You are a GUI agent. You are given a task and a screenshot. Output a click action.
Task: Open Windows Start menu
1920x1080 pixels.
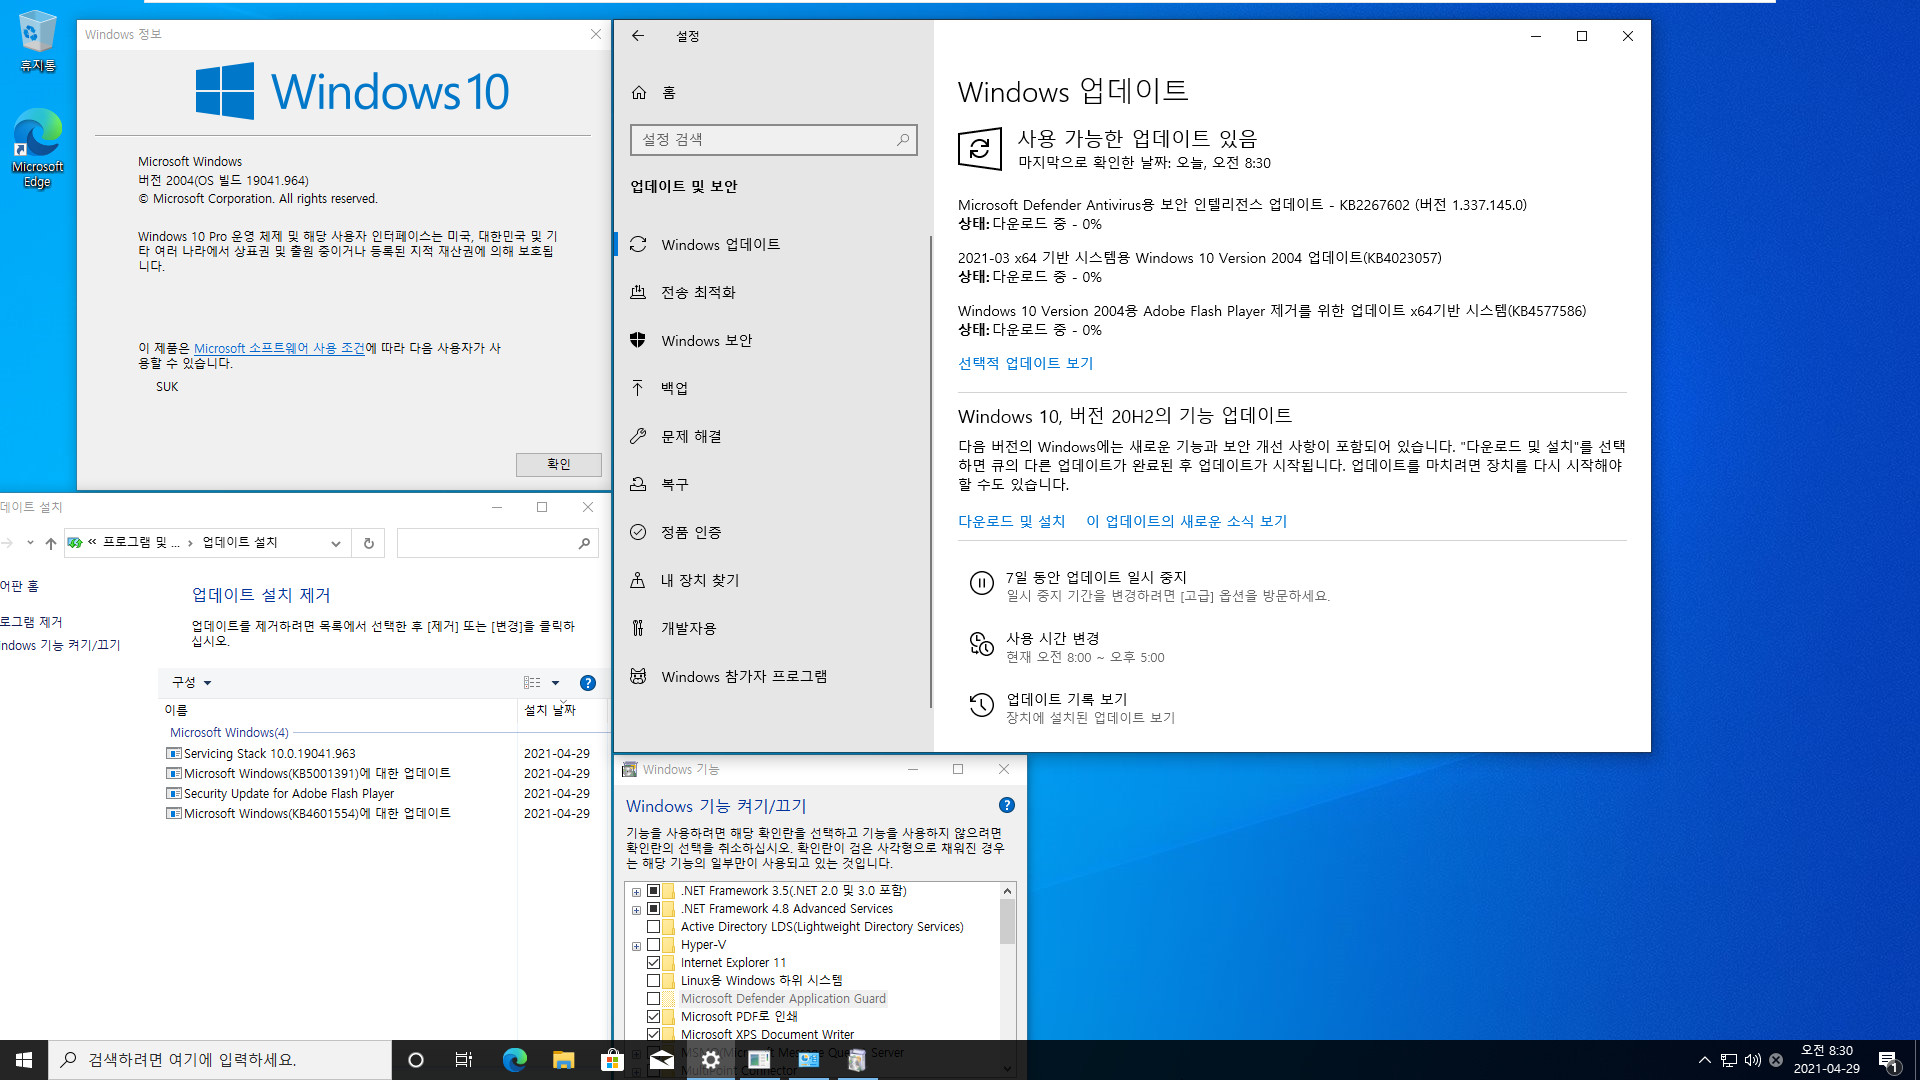24,1060
